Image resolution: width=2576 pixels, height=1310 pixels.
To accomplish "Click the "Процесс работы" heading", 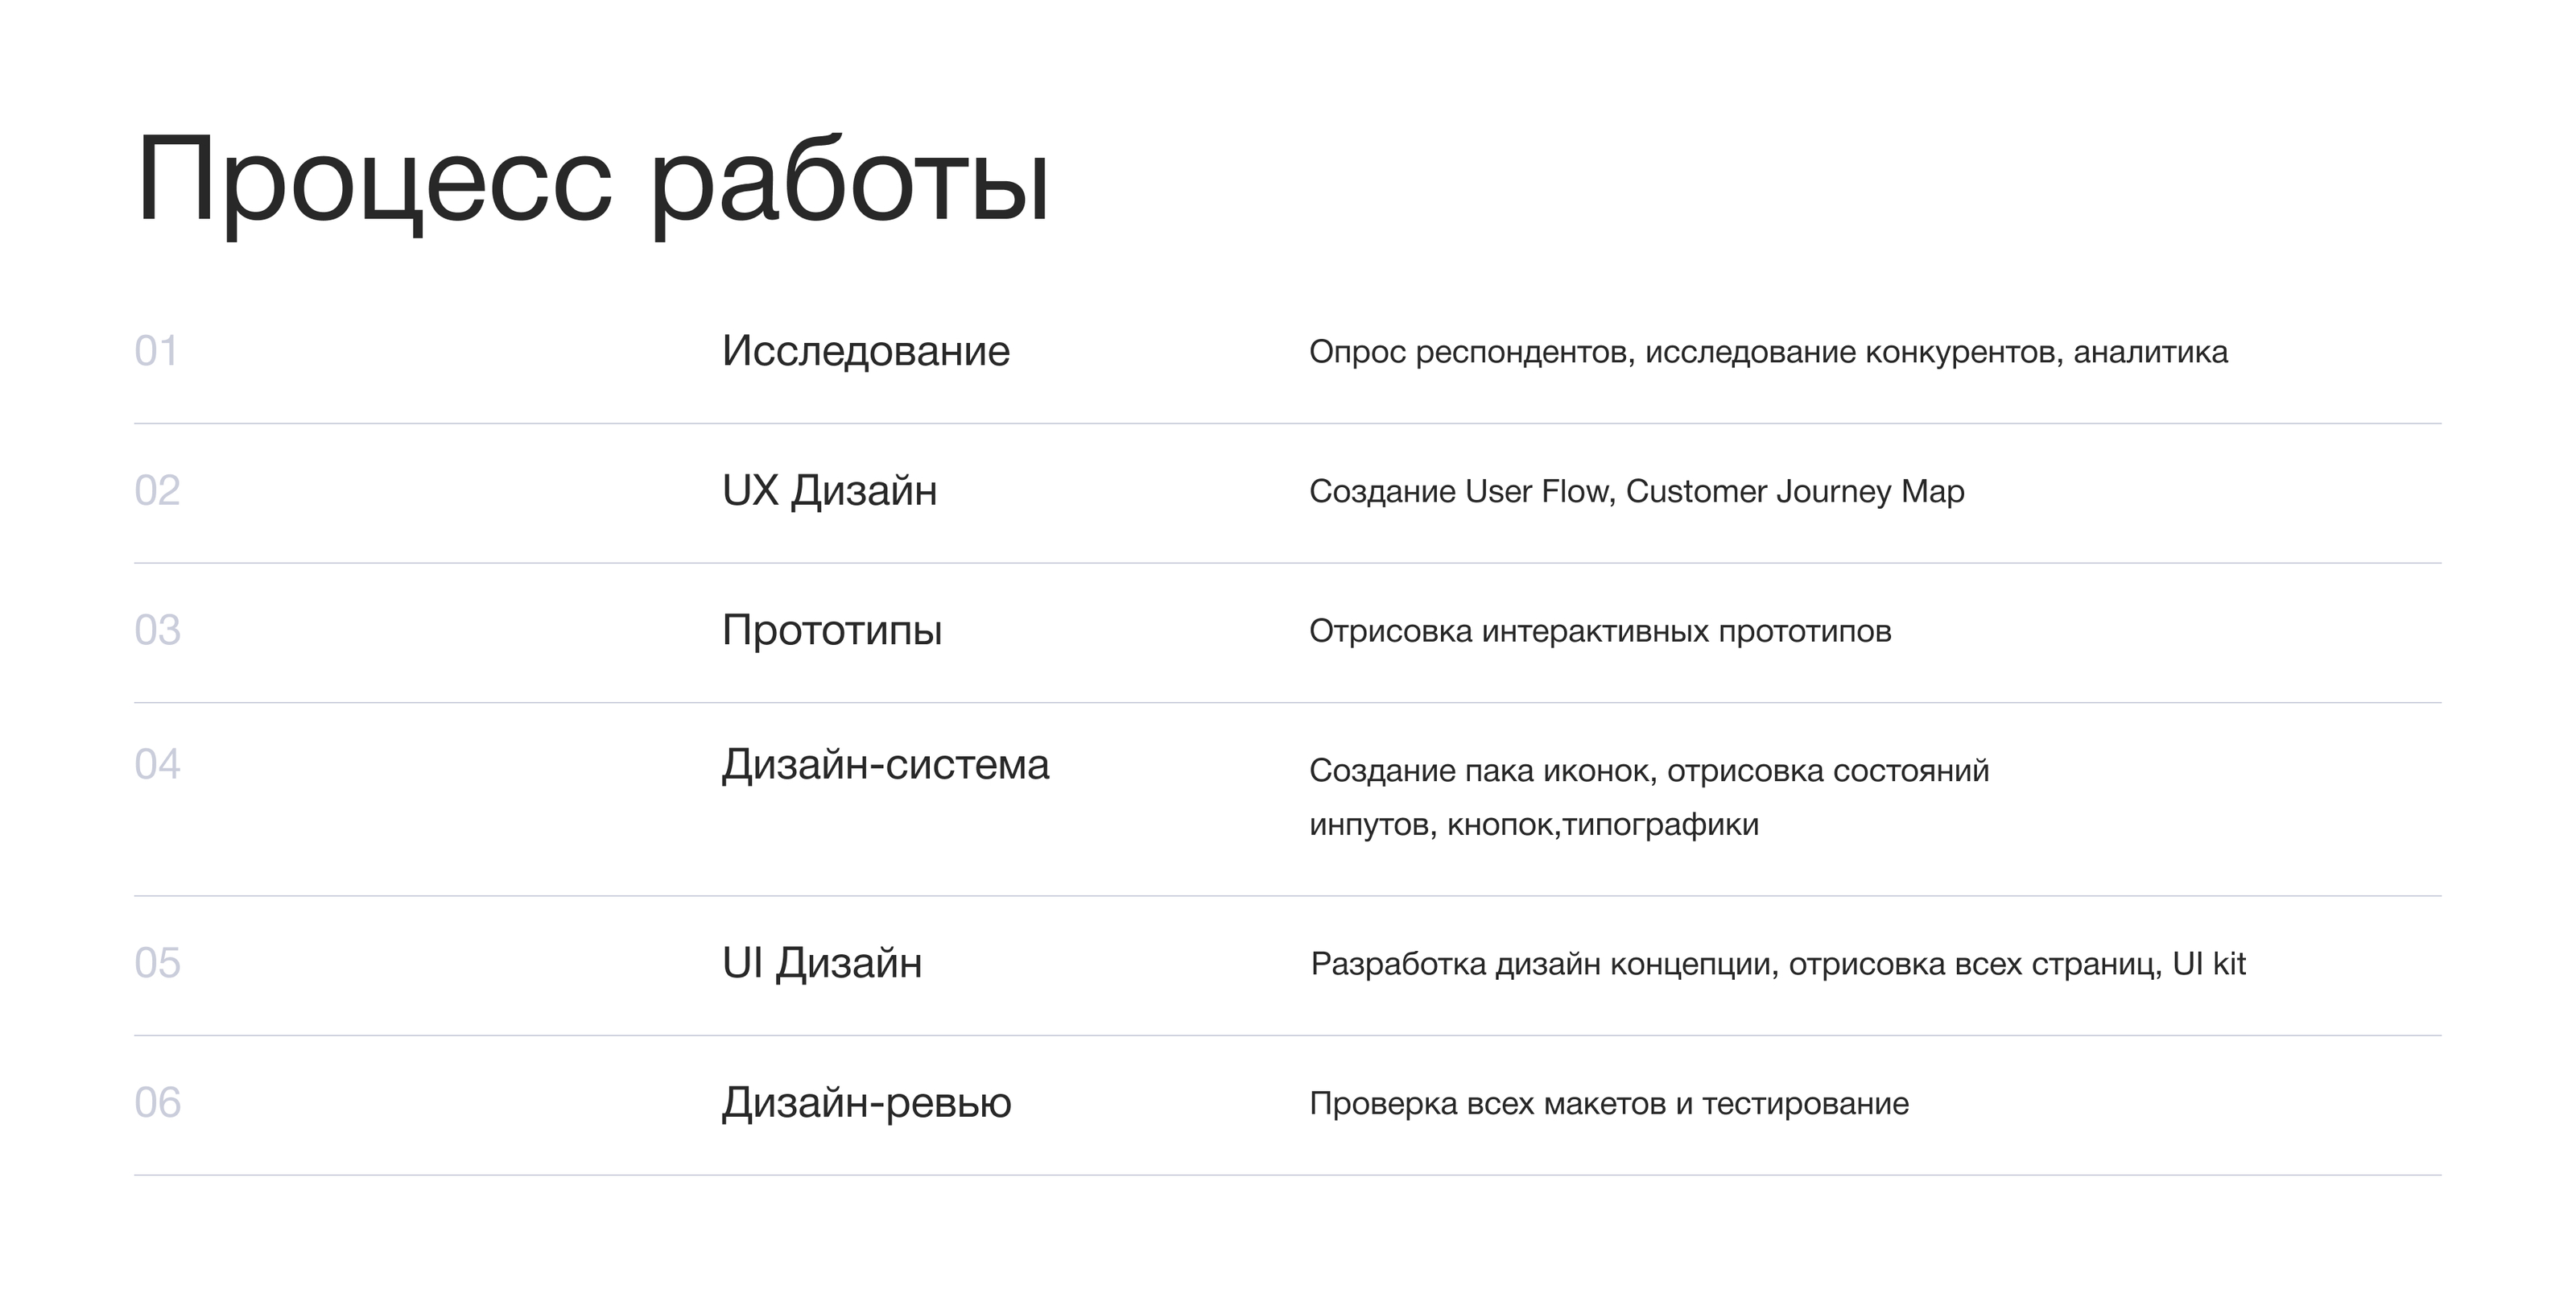I will pos(592,180).
